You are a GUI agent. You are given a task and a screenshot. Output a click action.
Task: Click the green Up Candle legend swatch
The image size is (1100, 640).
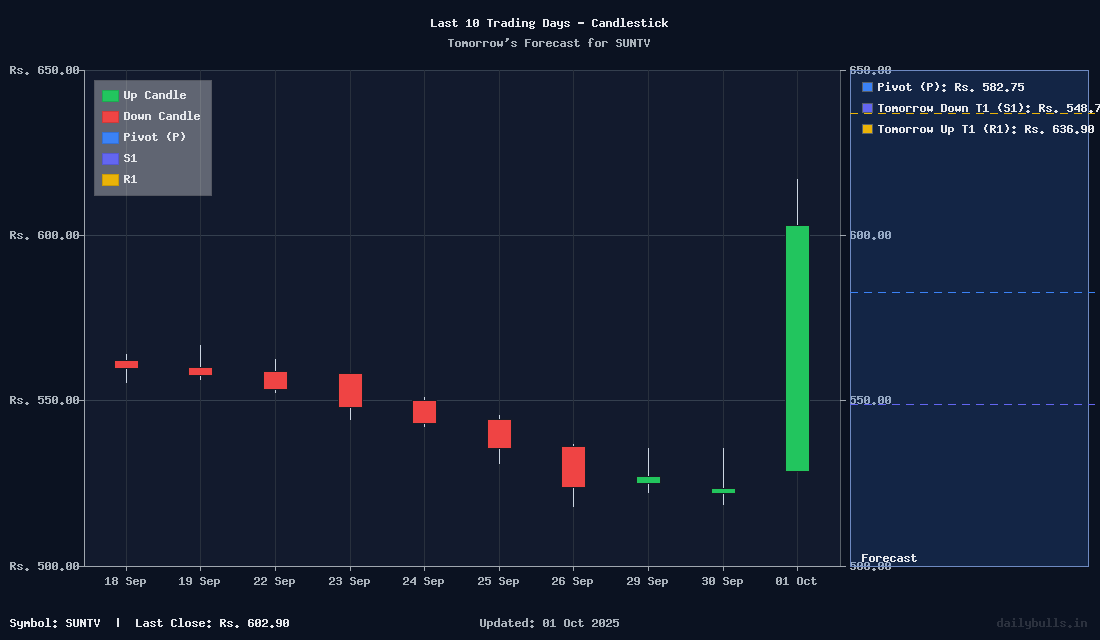(110, 96)
